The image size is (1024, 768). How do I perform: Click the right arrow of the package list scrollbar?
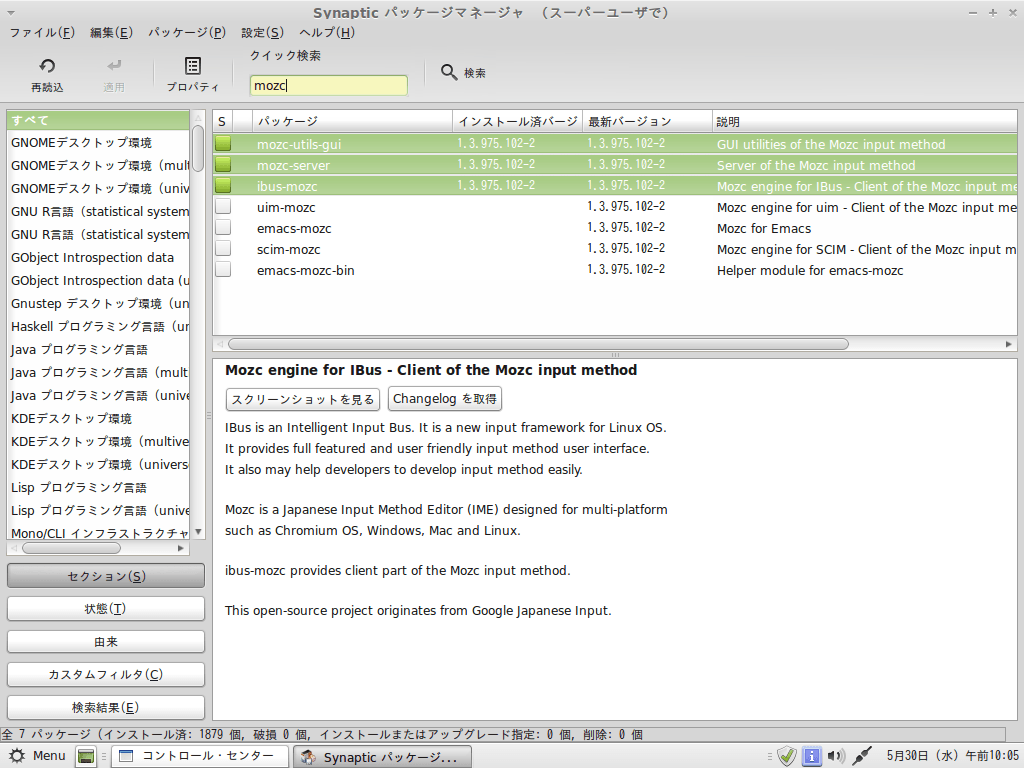[x=1009, y=344]
